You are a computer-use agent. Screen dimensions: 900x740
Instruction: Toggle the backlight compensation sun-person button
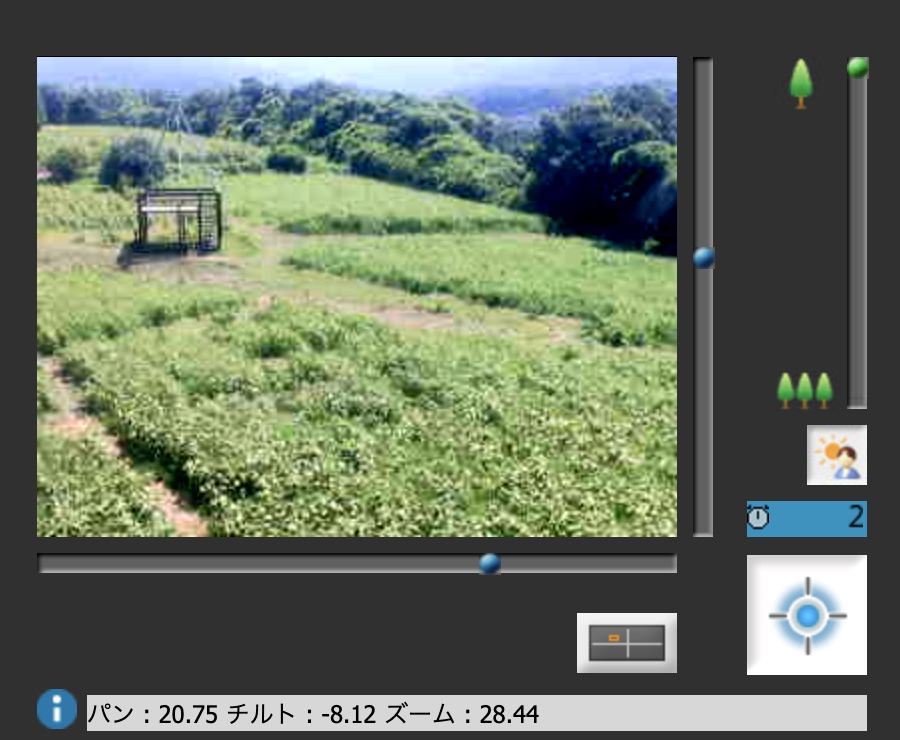point(837,455)
